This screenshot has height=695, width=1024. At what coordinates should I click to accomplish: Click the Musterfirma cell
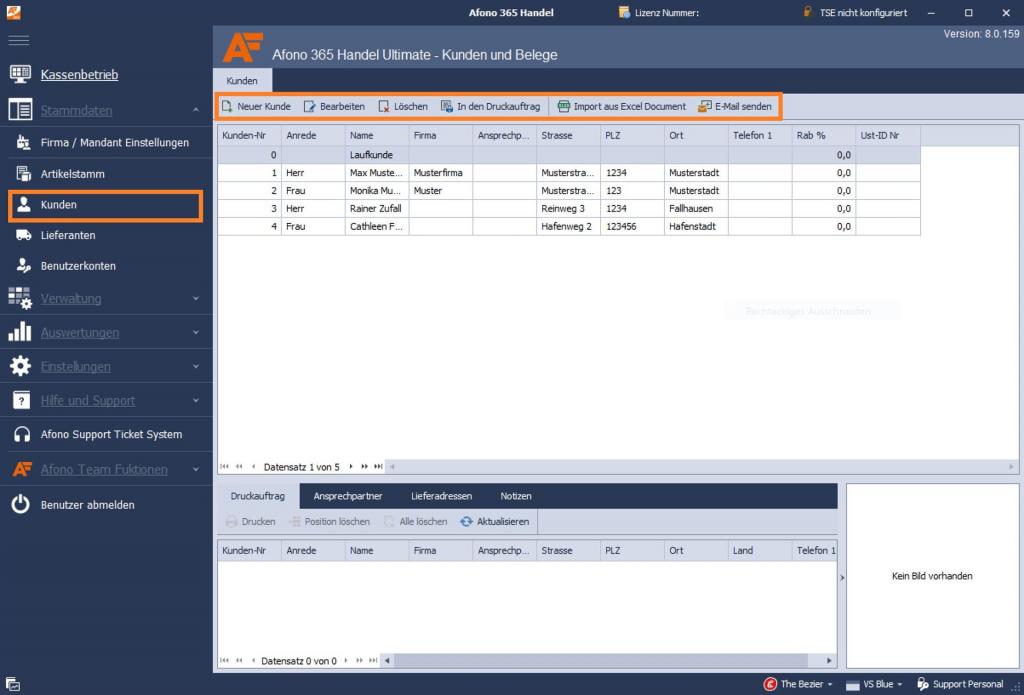tap(440, 172)
